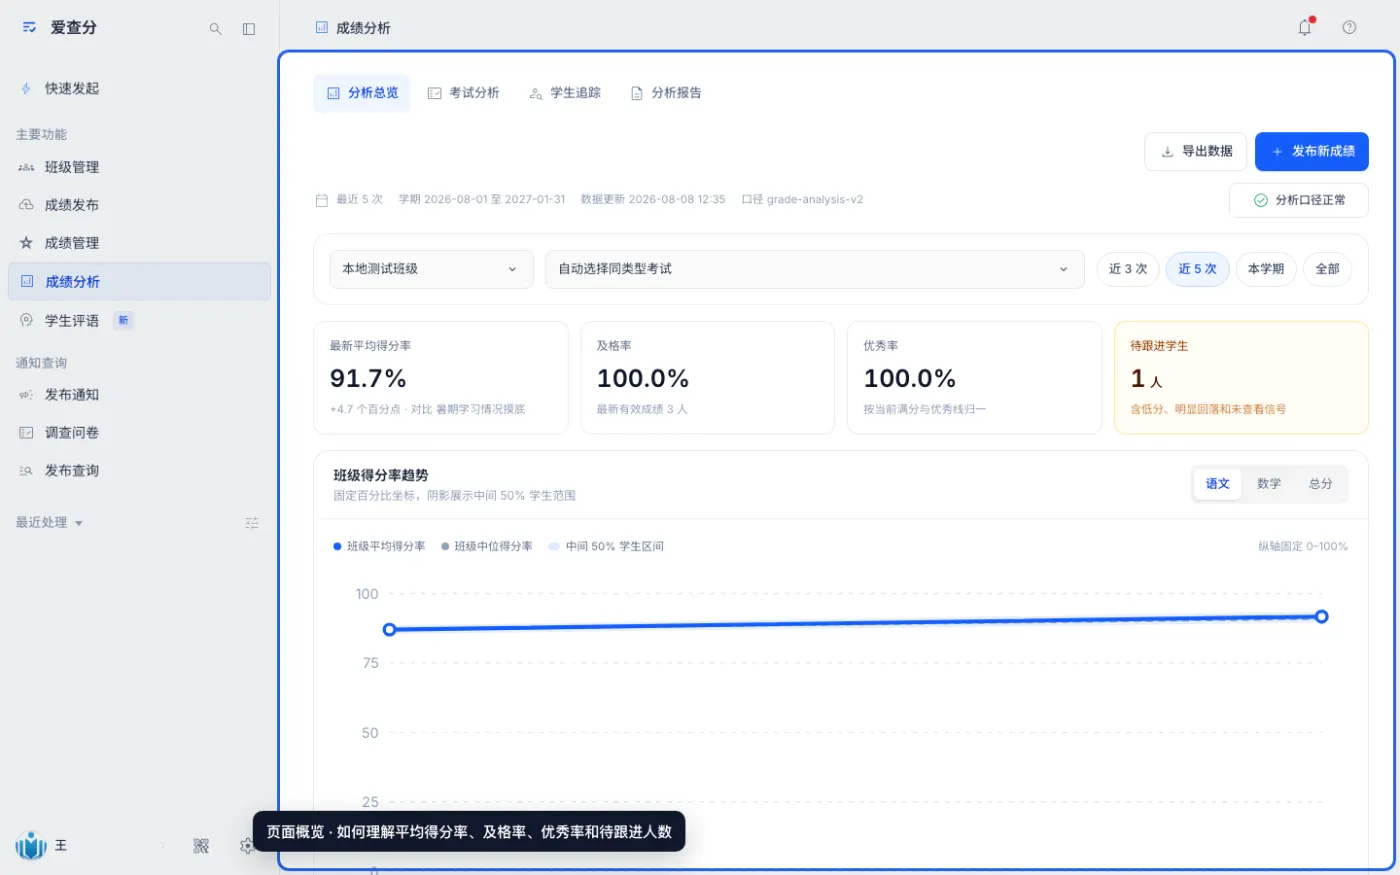Click the 导出数据 button
This screenshot has width=1400, height=875.
coord(1195,152)
